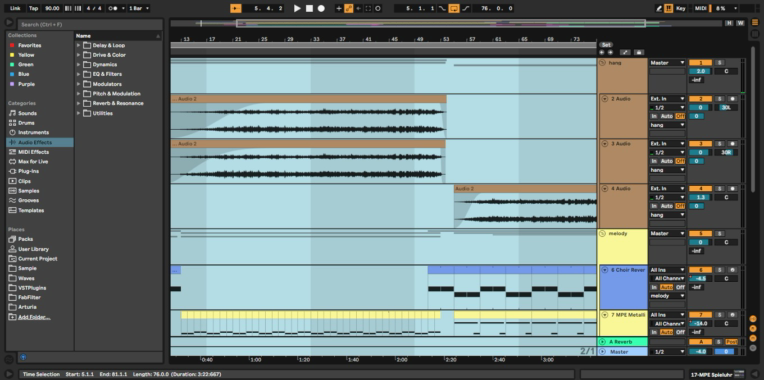Open 6 Choir Rever All Ins dropdown

click(x=667, y=270)
